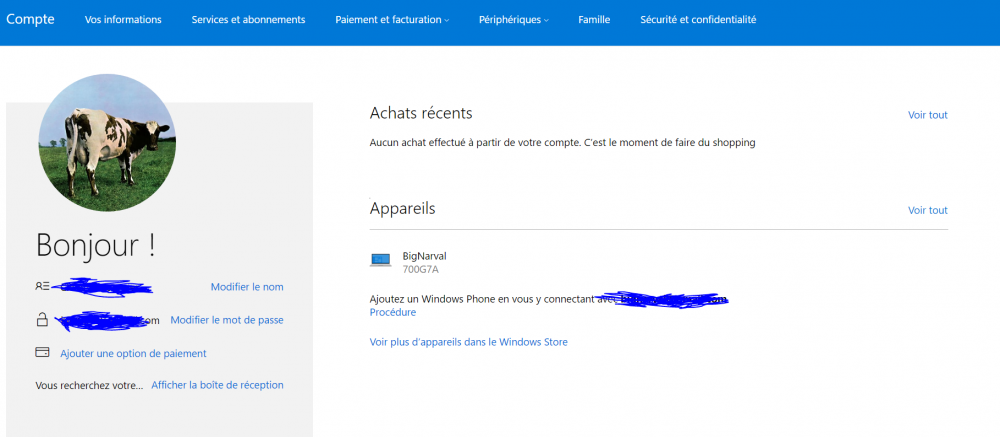This screenshot has width=1000, height=437.
Task: Click Ajouter une option de paiement
Action: point(133,353)
